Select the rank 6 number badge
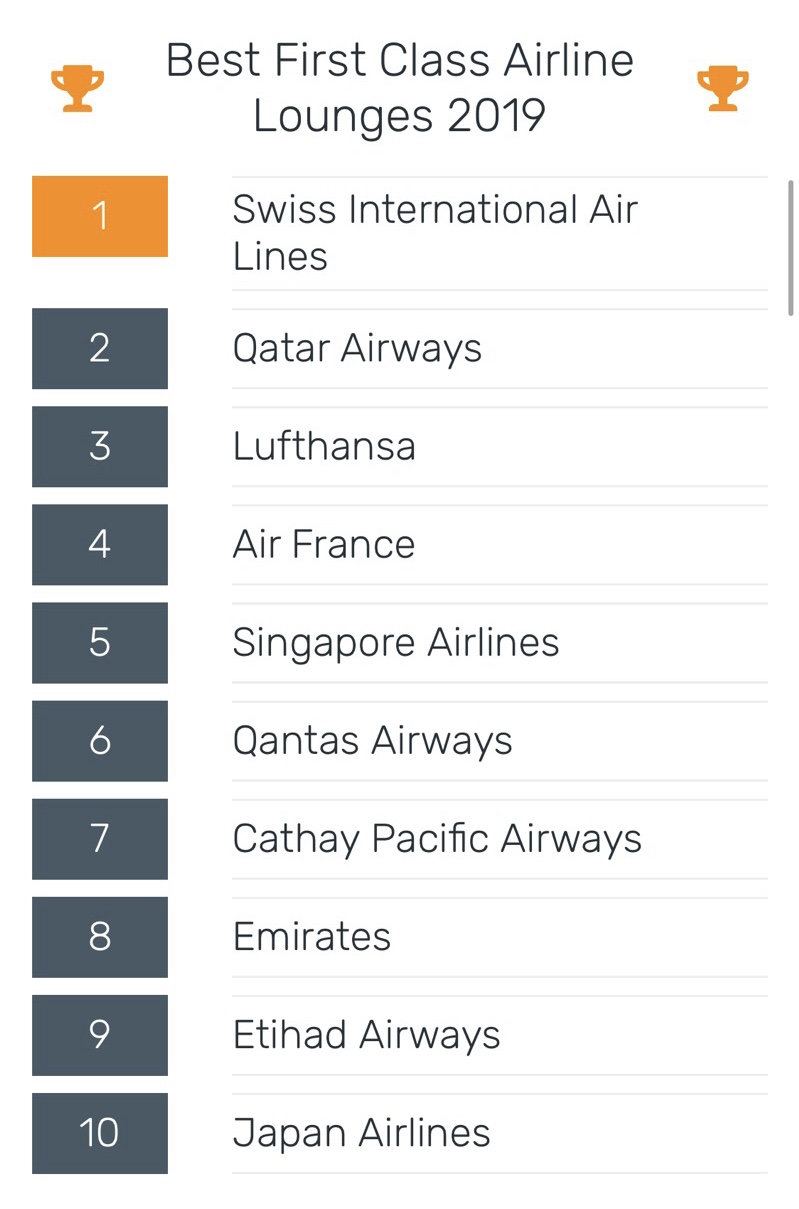This screenshot has width=799, height=1209. pos(100,740)
